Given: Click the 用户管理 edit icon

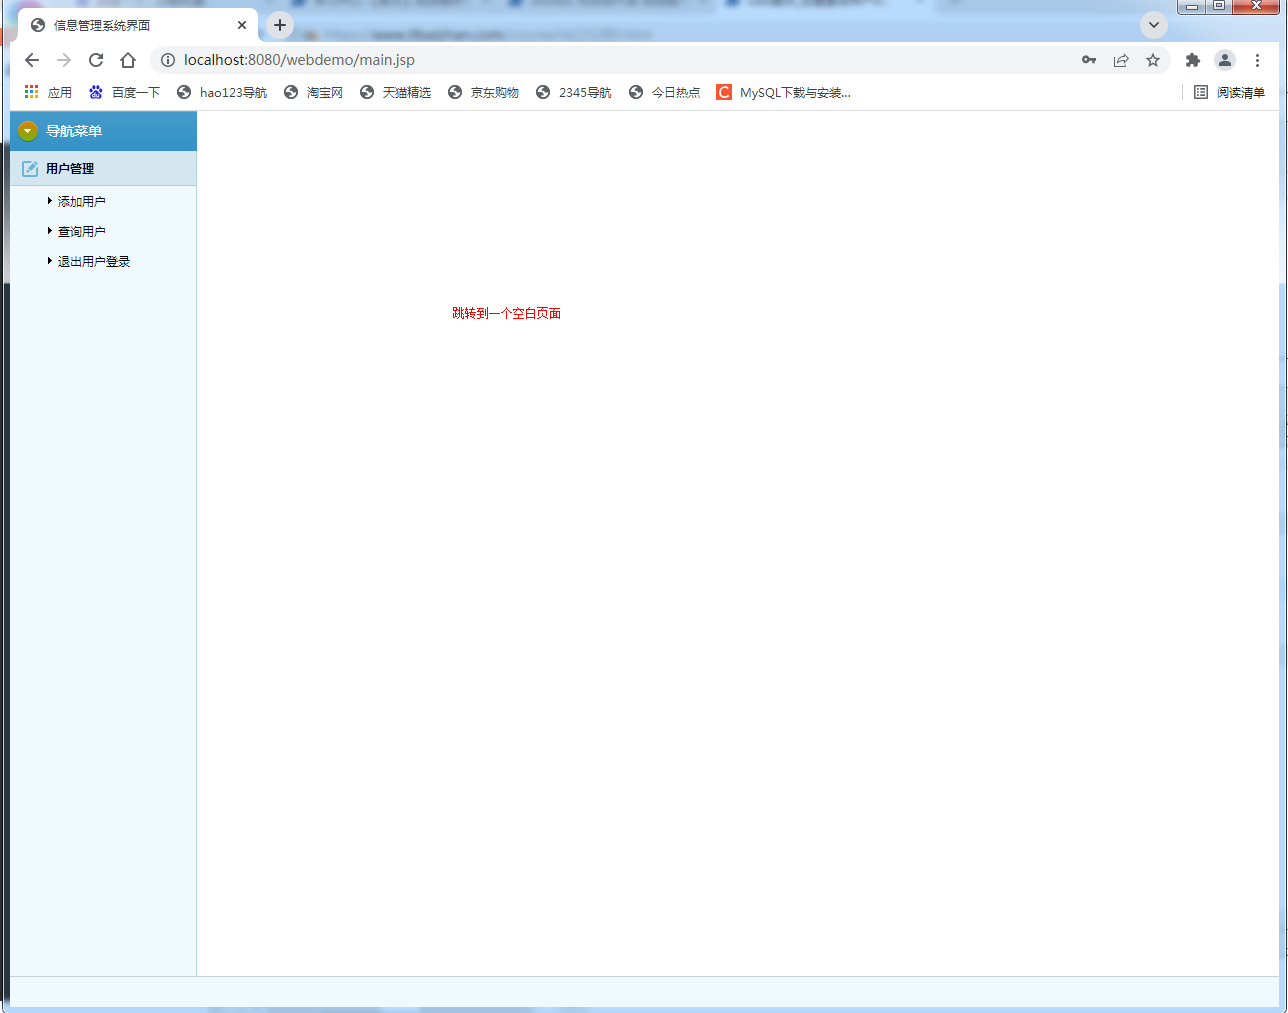Looking at the screenshot, I should [30, 169].
